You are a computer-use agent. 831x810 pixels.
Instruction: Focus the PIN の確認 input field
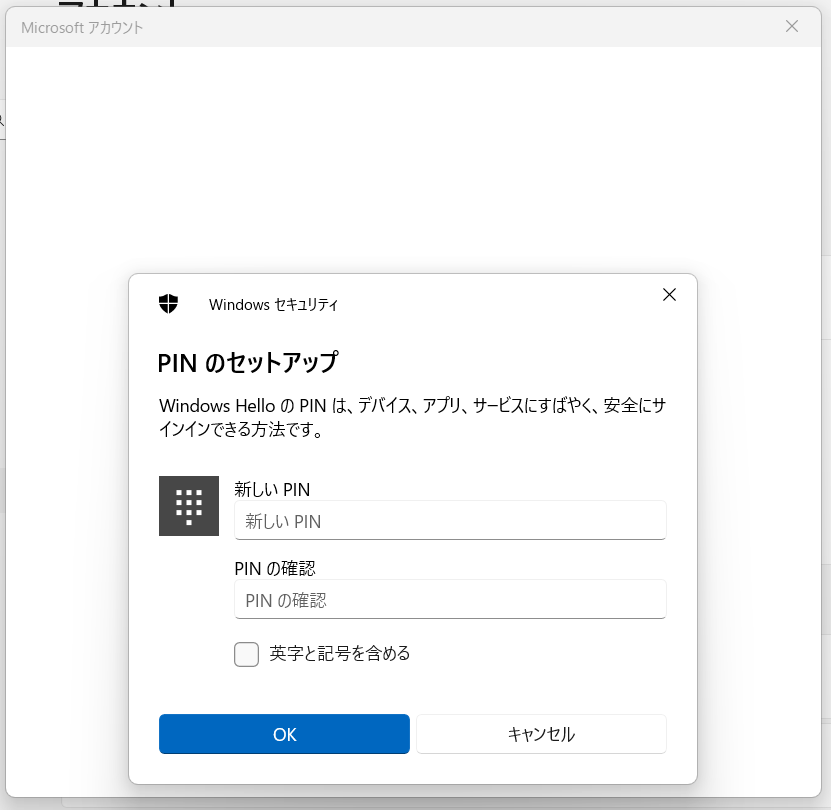tap(450, 600)
